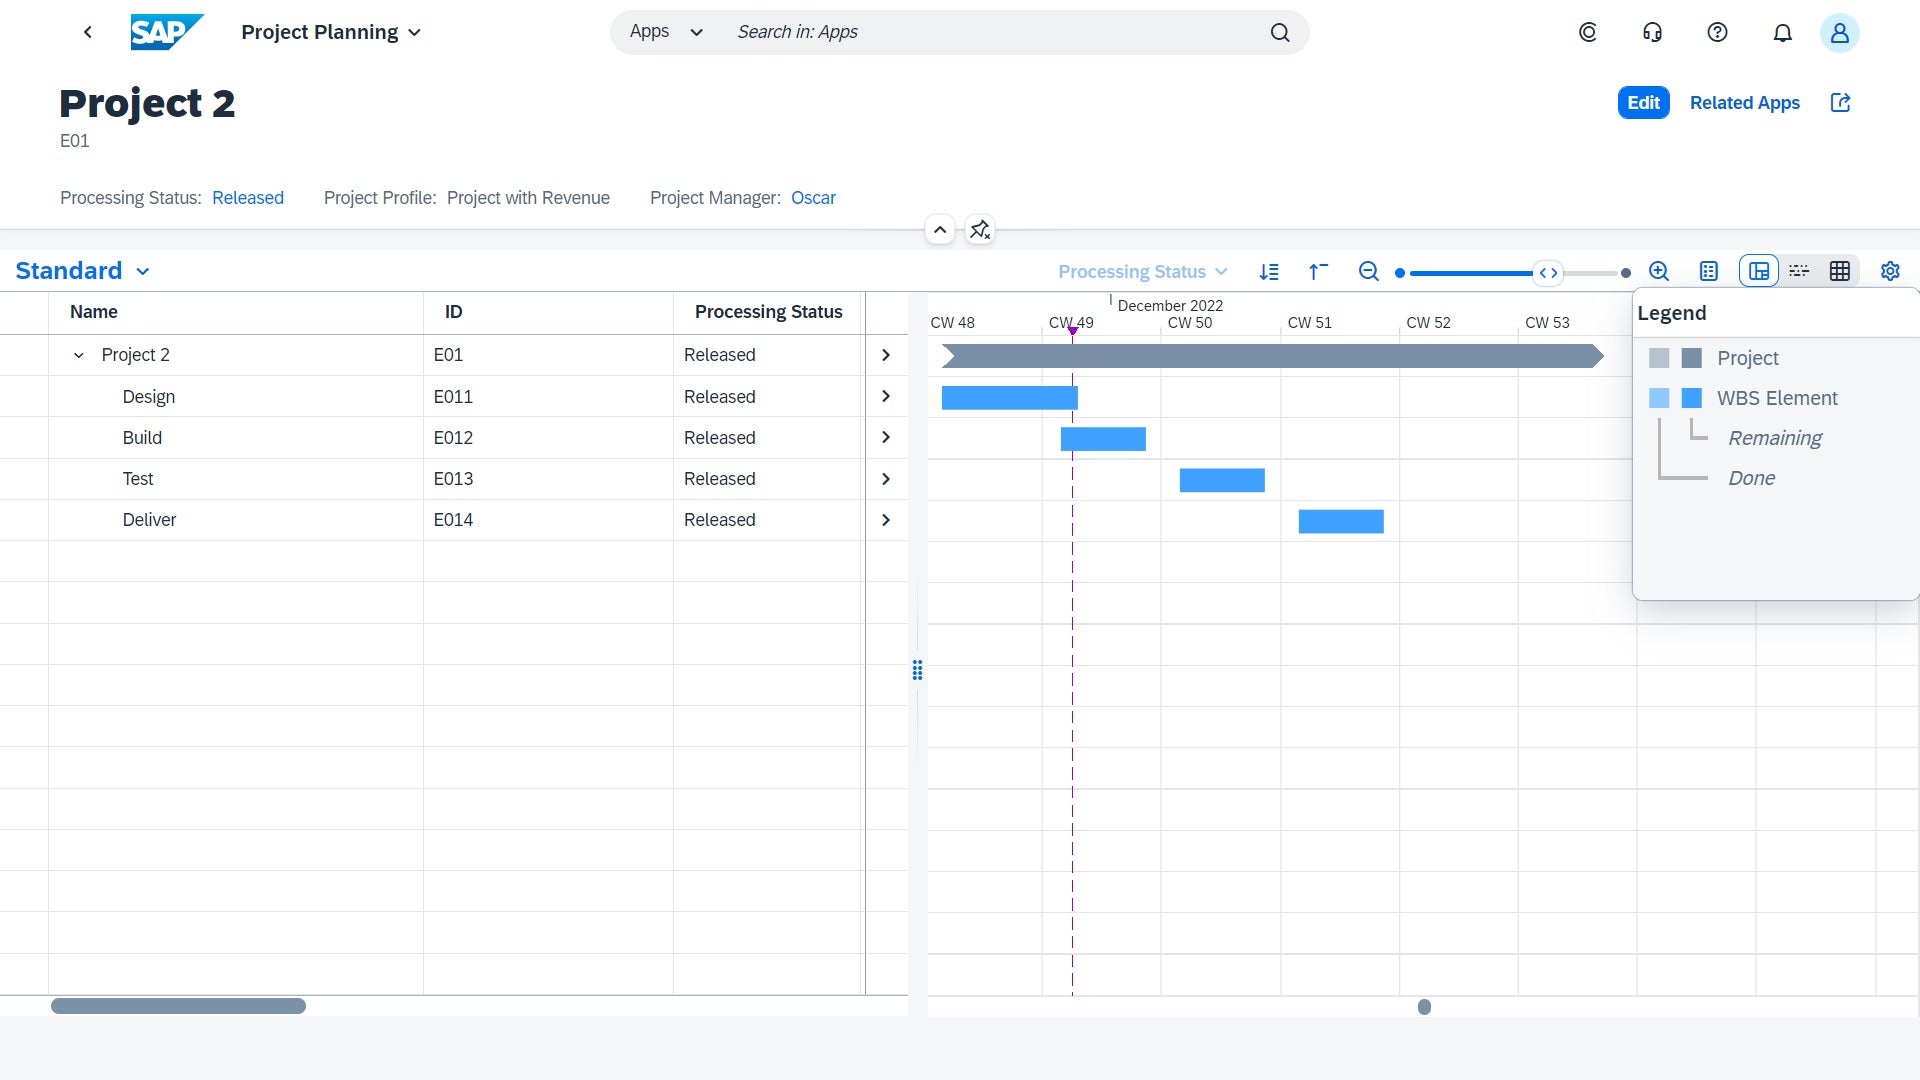The width and height of the screenshot is (1920, 1080).
Task: Click the Search in Apps field
Action: coord(990,33)
